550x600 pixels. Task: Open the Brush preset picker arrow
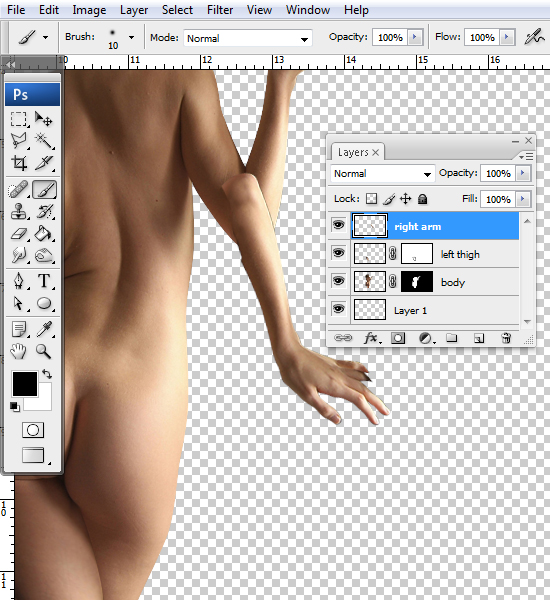click(131, 38)
